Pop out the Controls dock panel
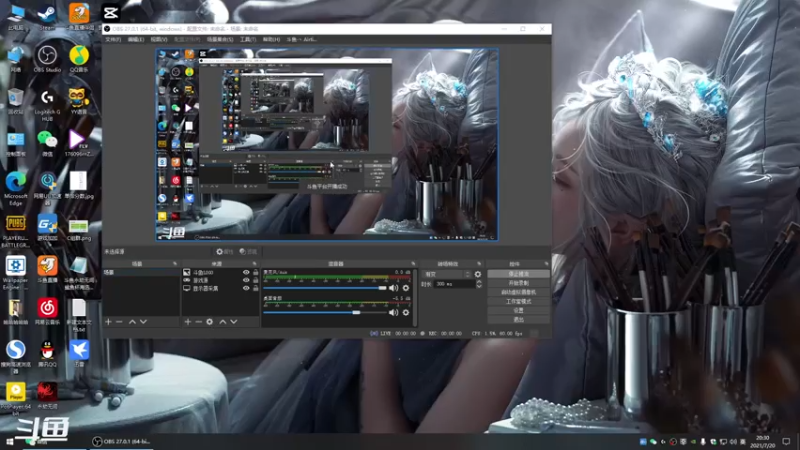The image size is (800, 450). pyautogui.click(x=546, y=264)
